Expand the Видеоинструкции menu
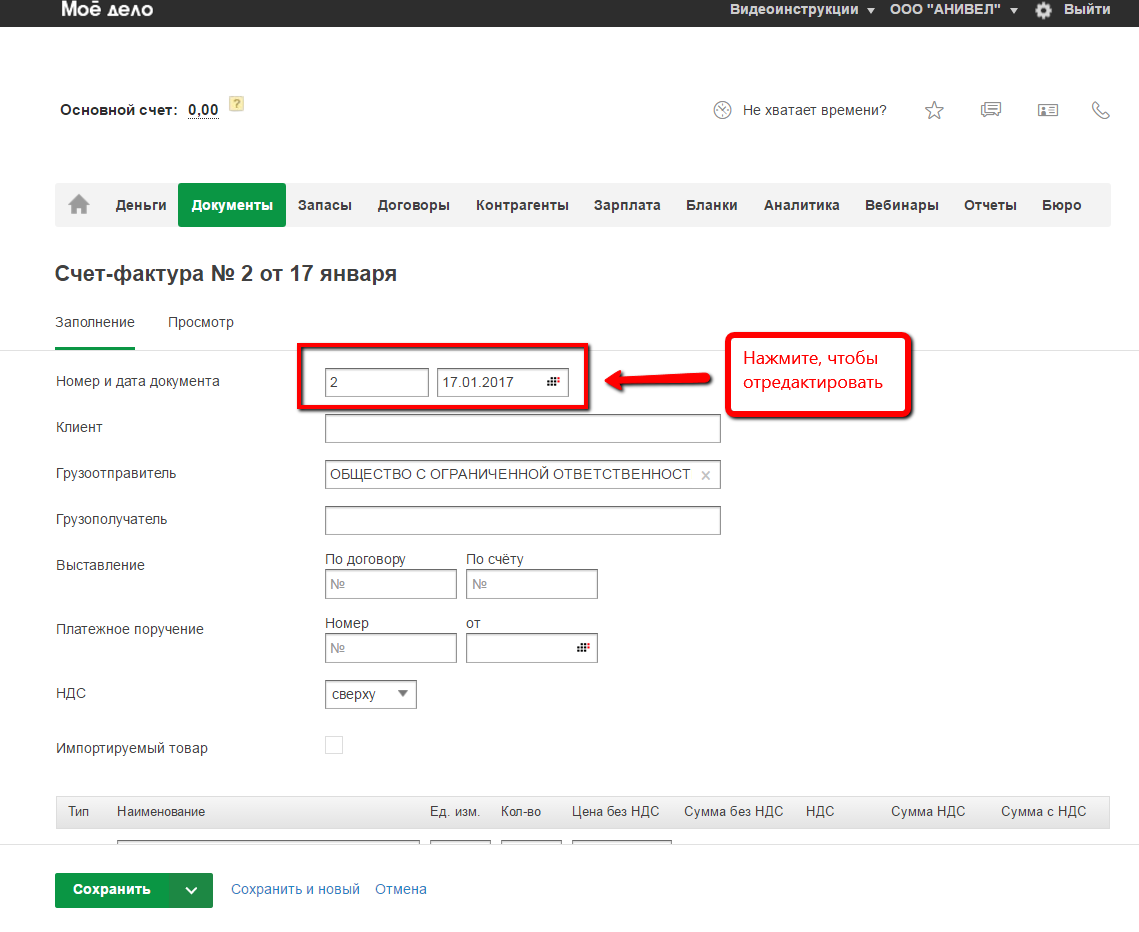The width and height of the screenshot is (1139, 932). point(802,10)
